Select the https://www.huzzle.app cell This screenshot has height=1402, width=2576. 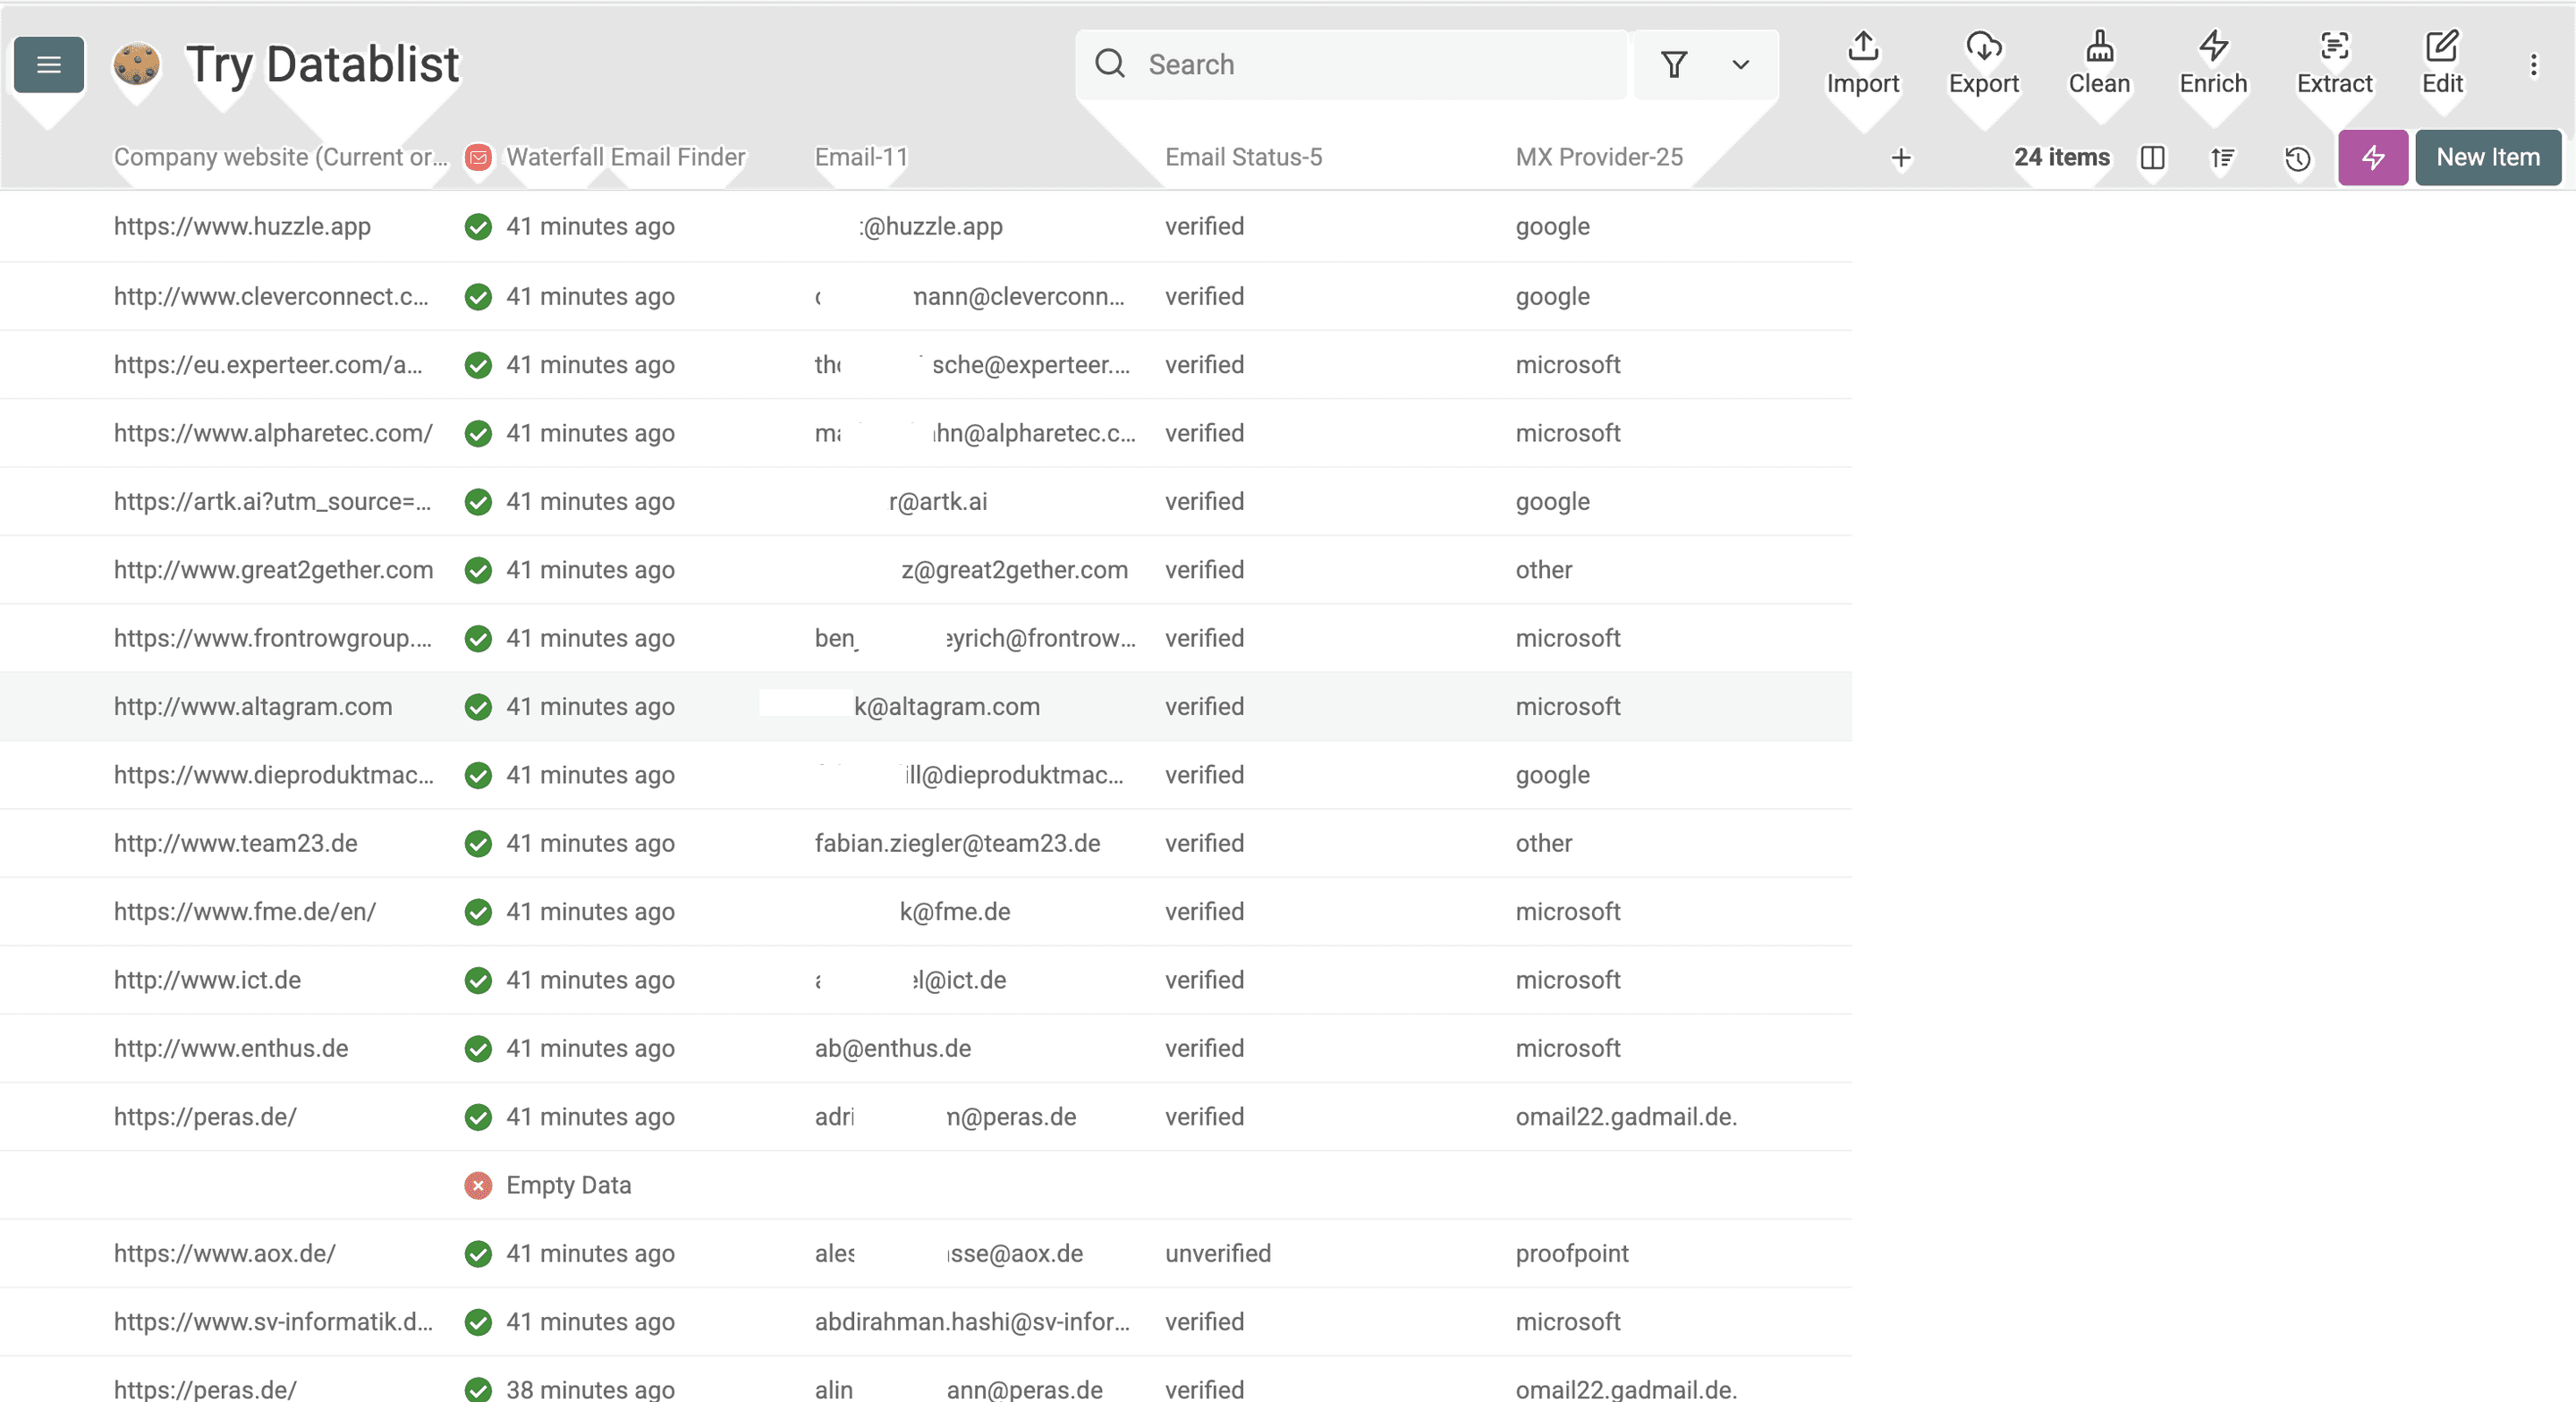coord(242,226)
